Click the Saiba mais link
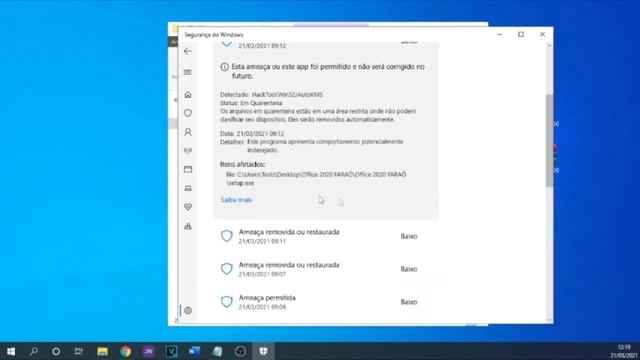This screenshot has height=360, width=640. pyautogui.click(x=236, y=200)
